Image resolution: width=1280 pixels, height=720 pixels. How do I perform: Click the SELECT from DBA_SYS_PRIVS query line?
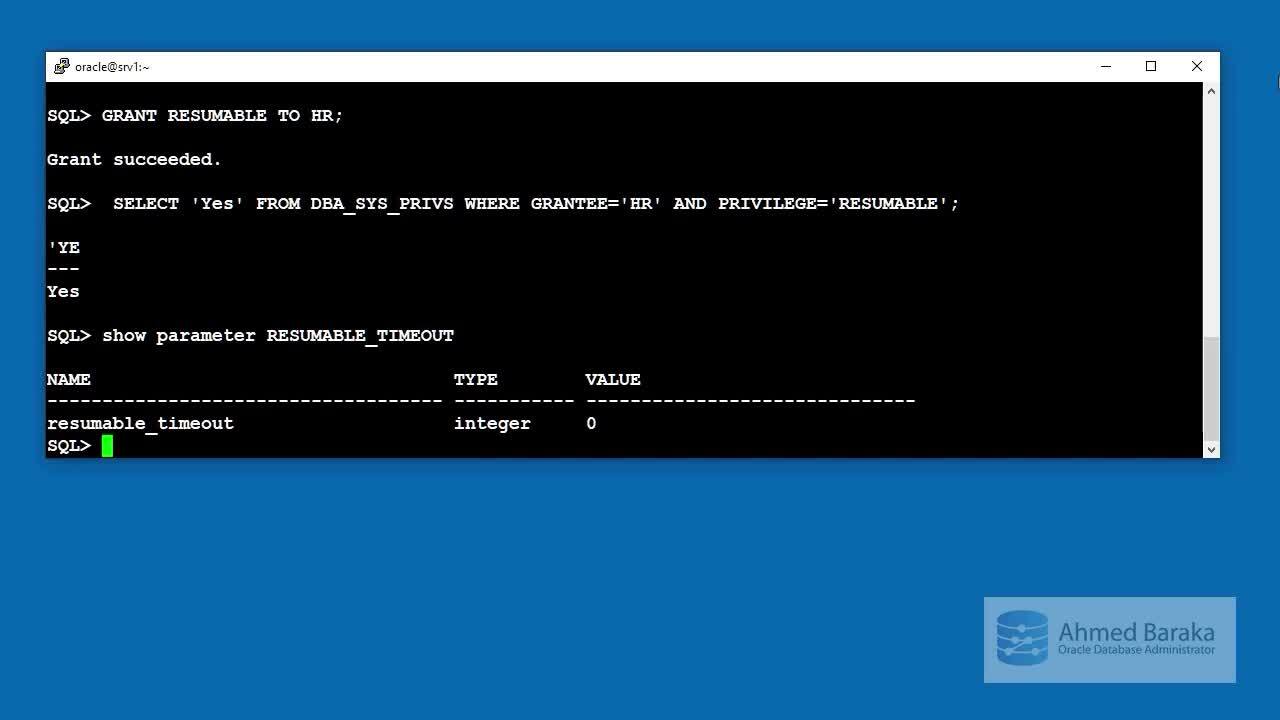pyautogui.click(x=535, y=204)
